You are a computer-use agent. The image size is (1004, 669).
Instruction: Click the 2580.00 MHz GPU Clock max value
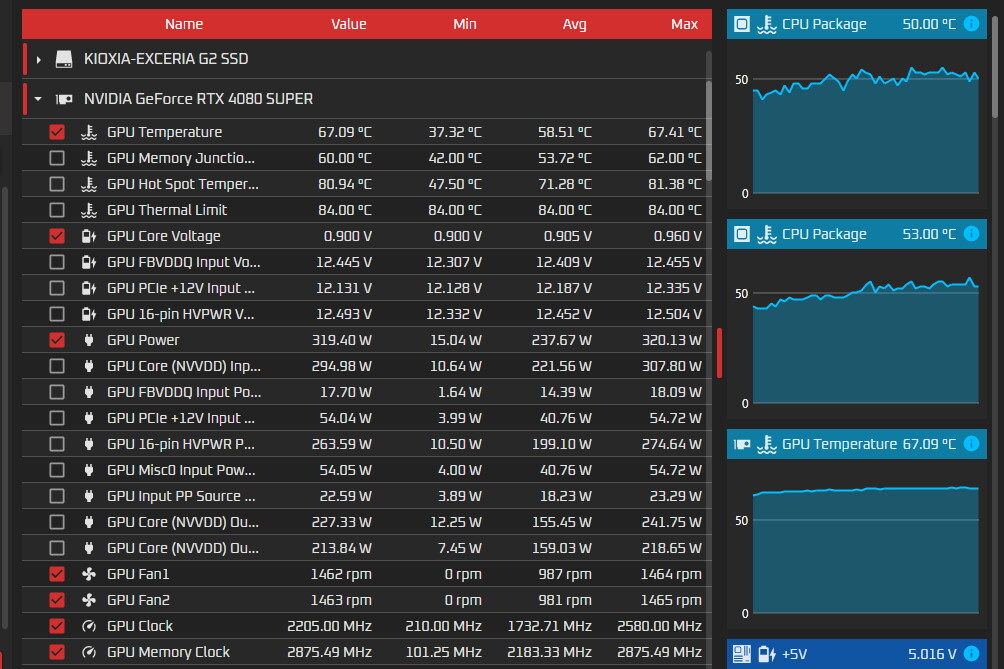pos(660,626)
